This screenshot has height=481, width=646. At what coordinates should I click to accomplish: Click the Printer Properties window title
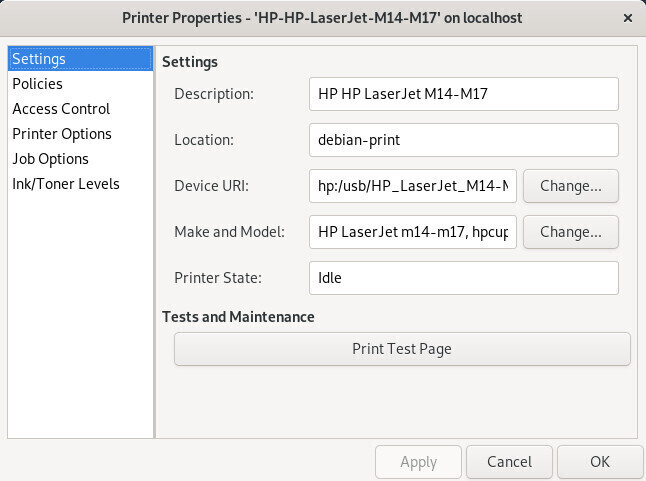[322, 18]
